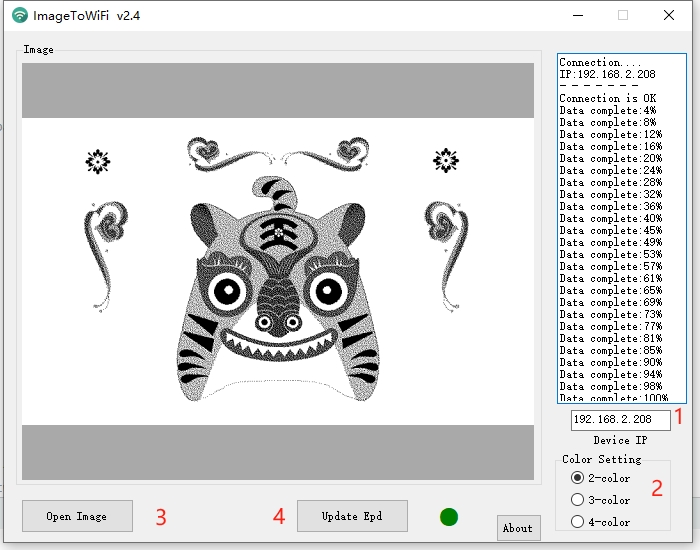Click the ImageToWiFi app icon in title bar

20,15
